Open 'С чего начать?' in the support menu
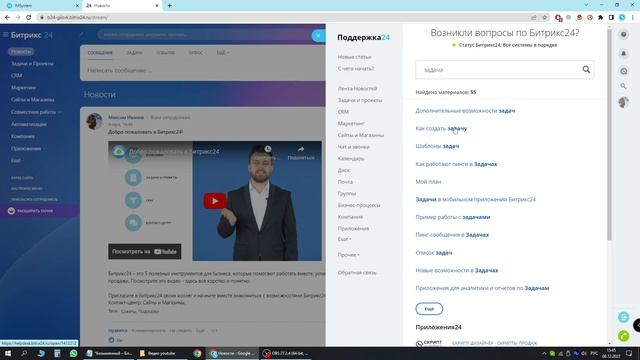 pyautogui.click(x=356, y=69)
